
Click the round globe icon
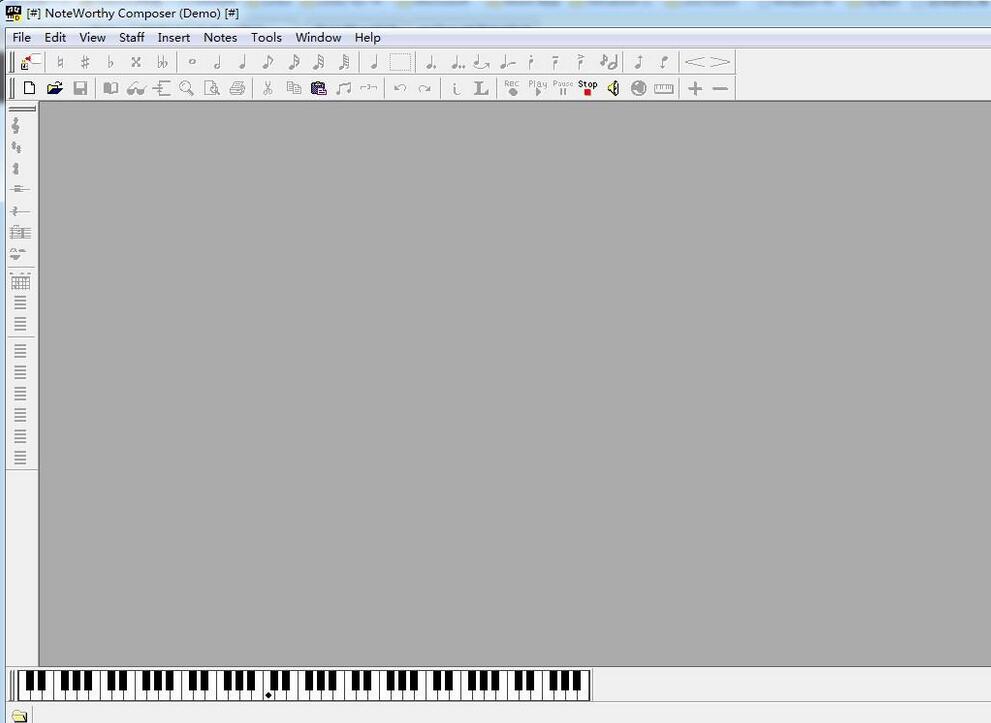pos(638,88)
